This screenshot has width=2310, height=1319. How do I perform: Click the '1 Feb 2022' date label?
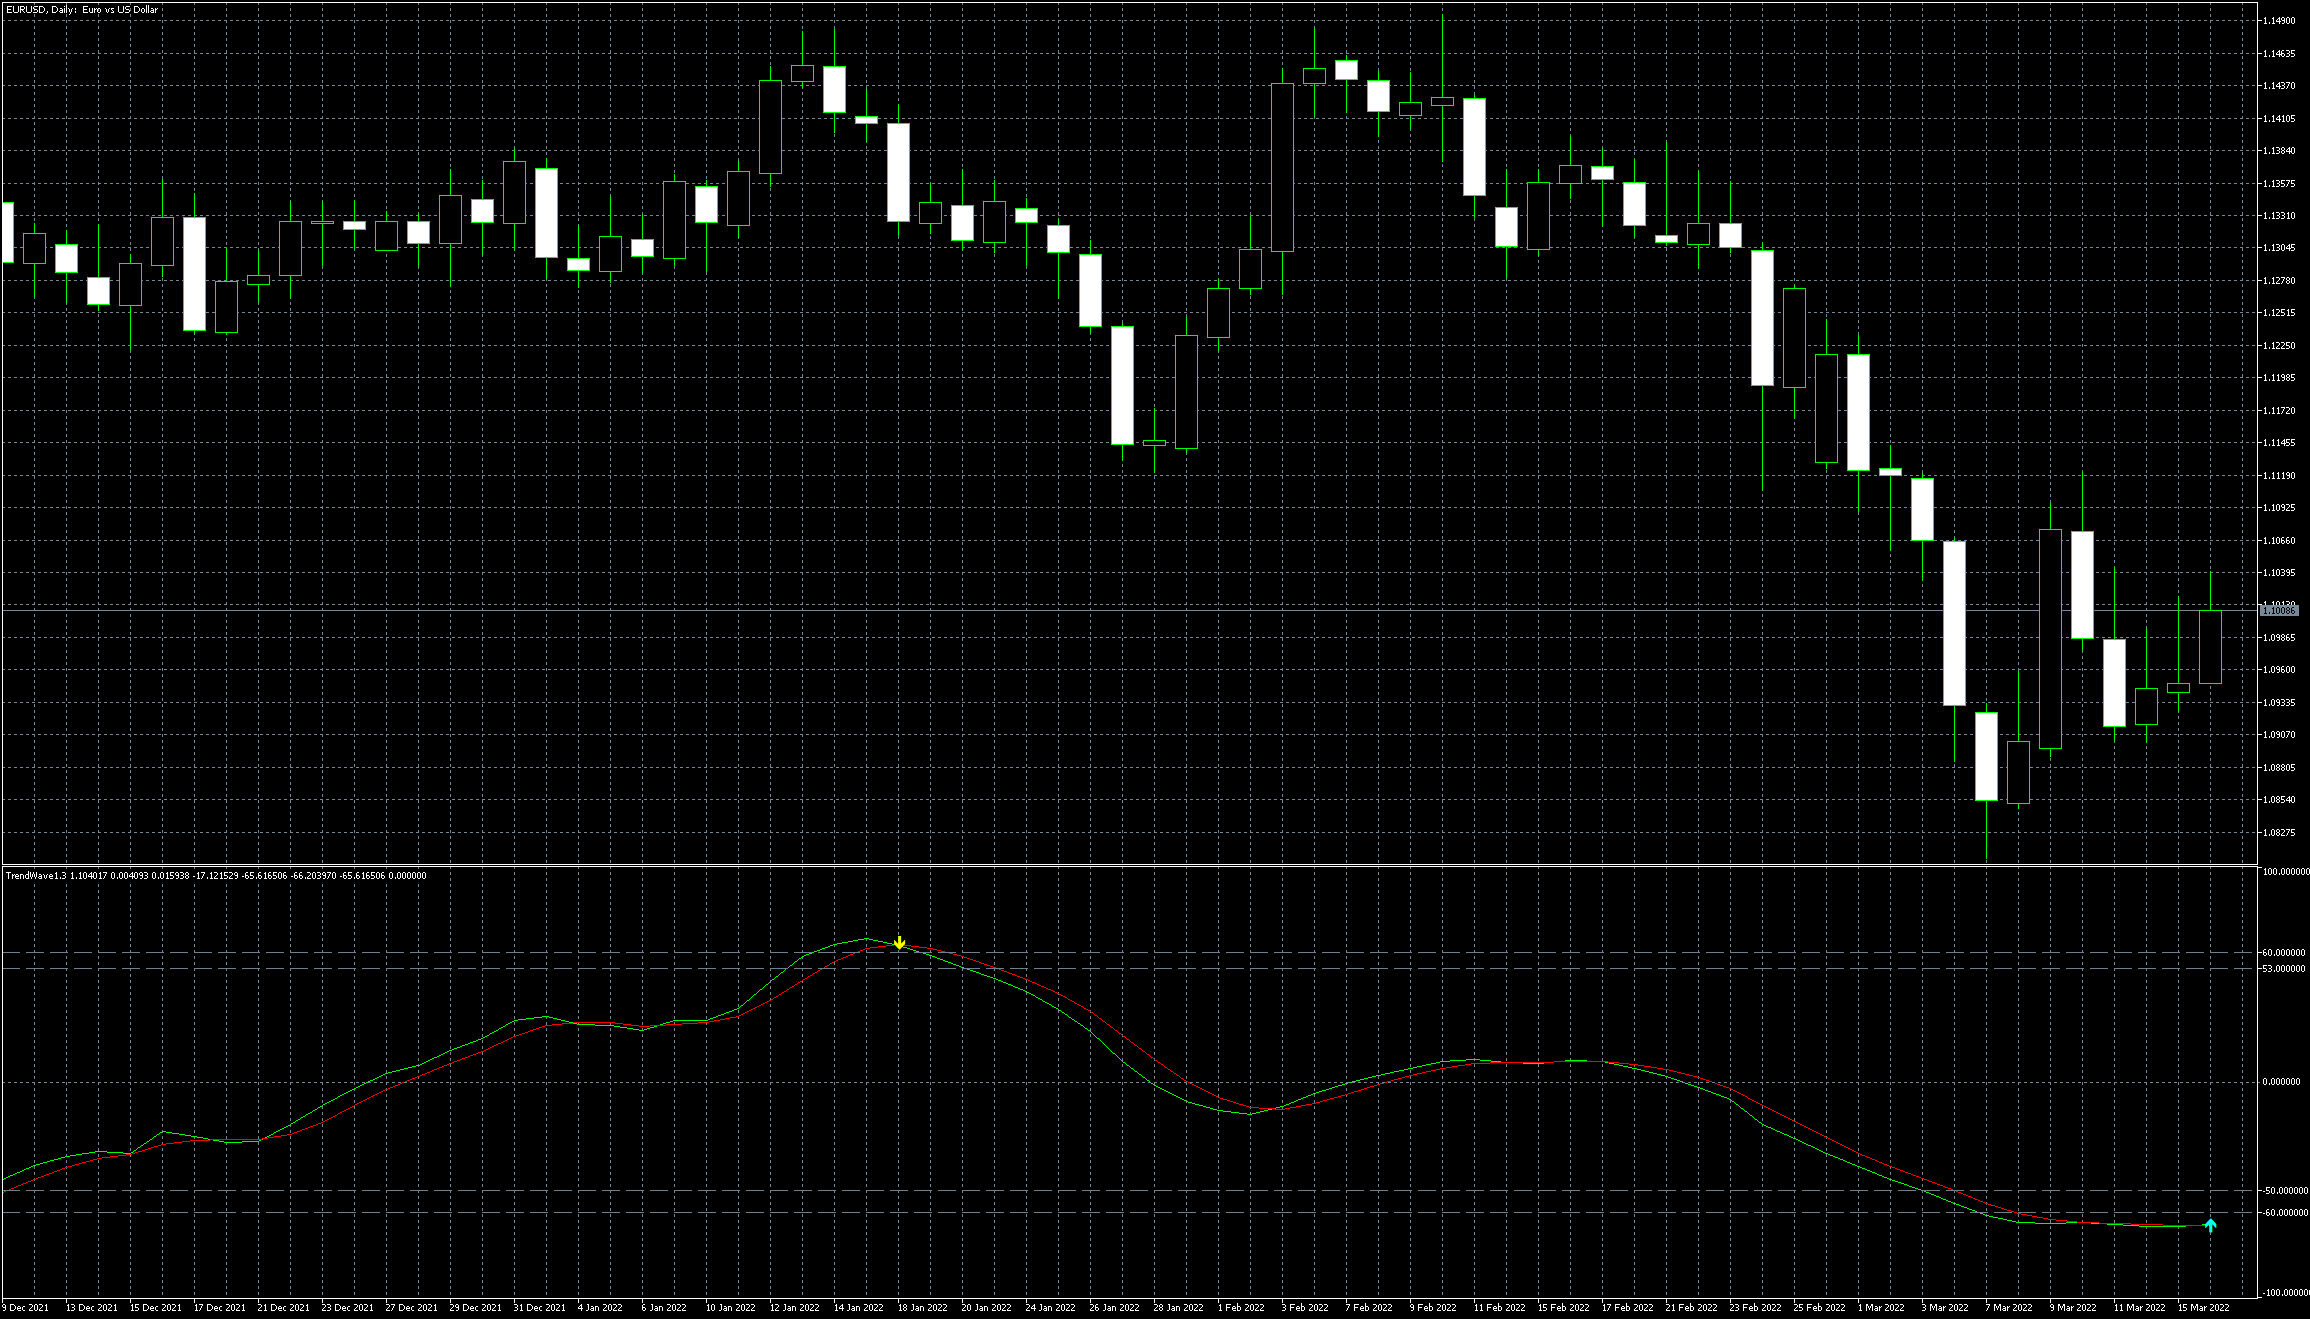[1240, 1308]
